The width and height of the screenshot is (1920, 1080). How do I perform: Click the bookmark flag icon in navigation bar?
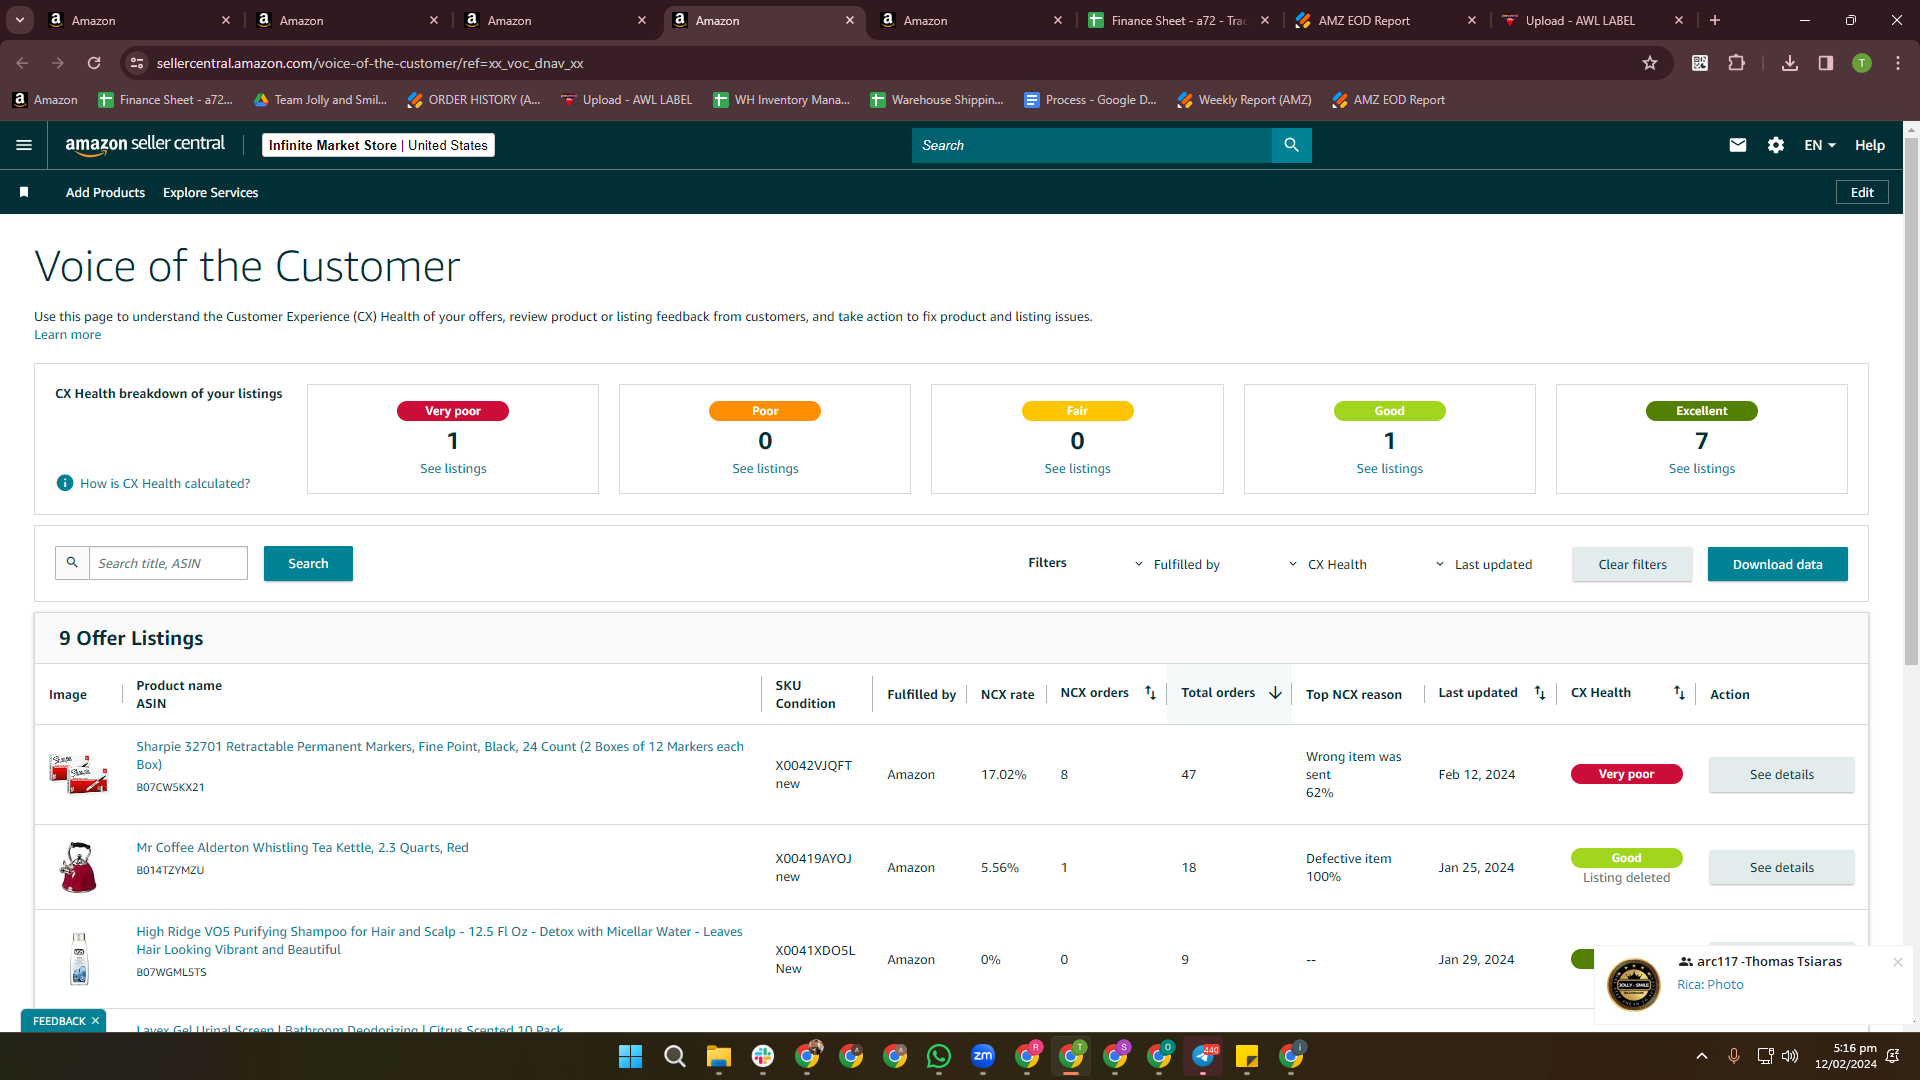coord(24,192)
